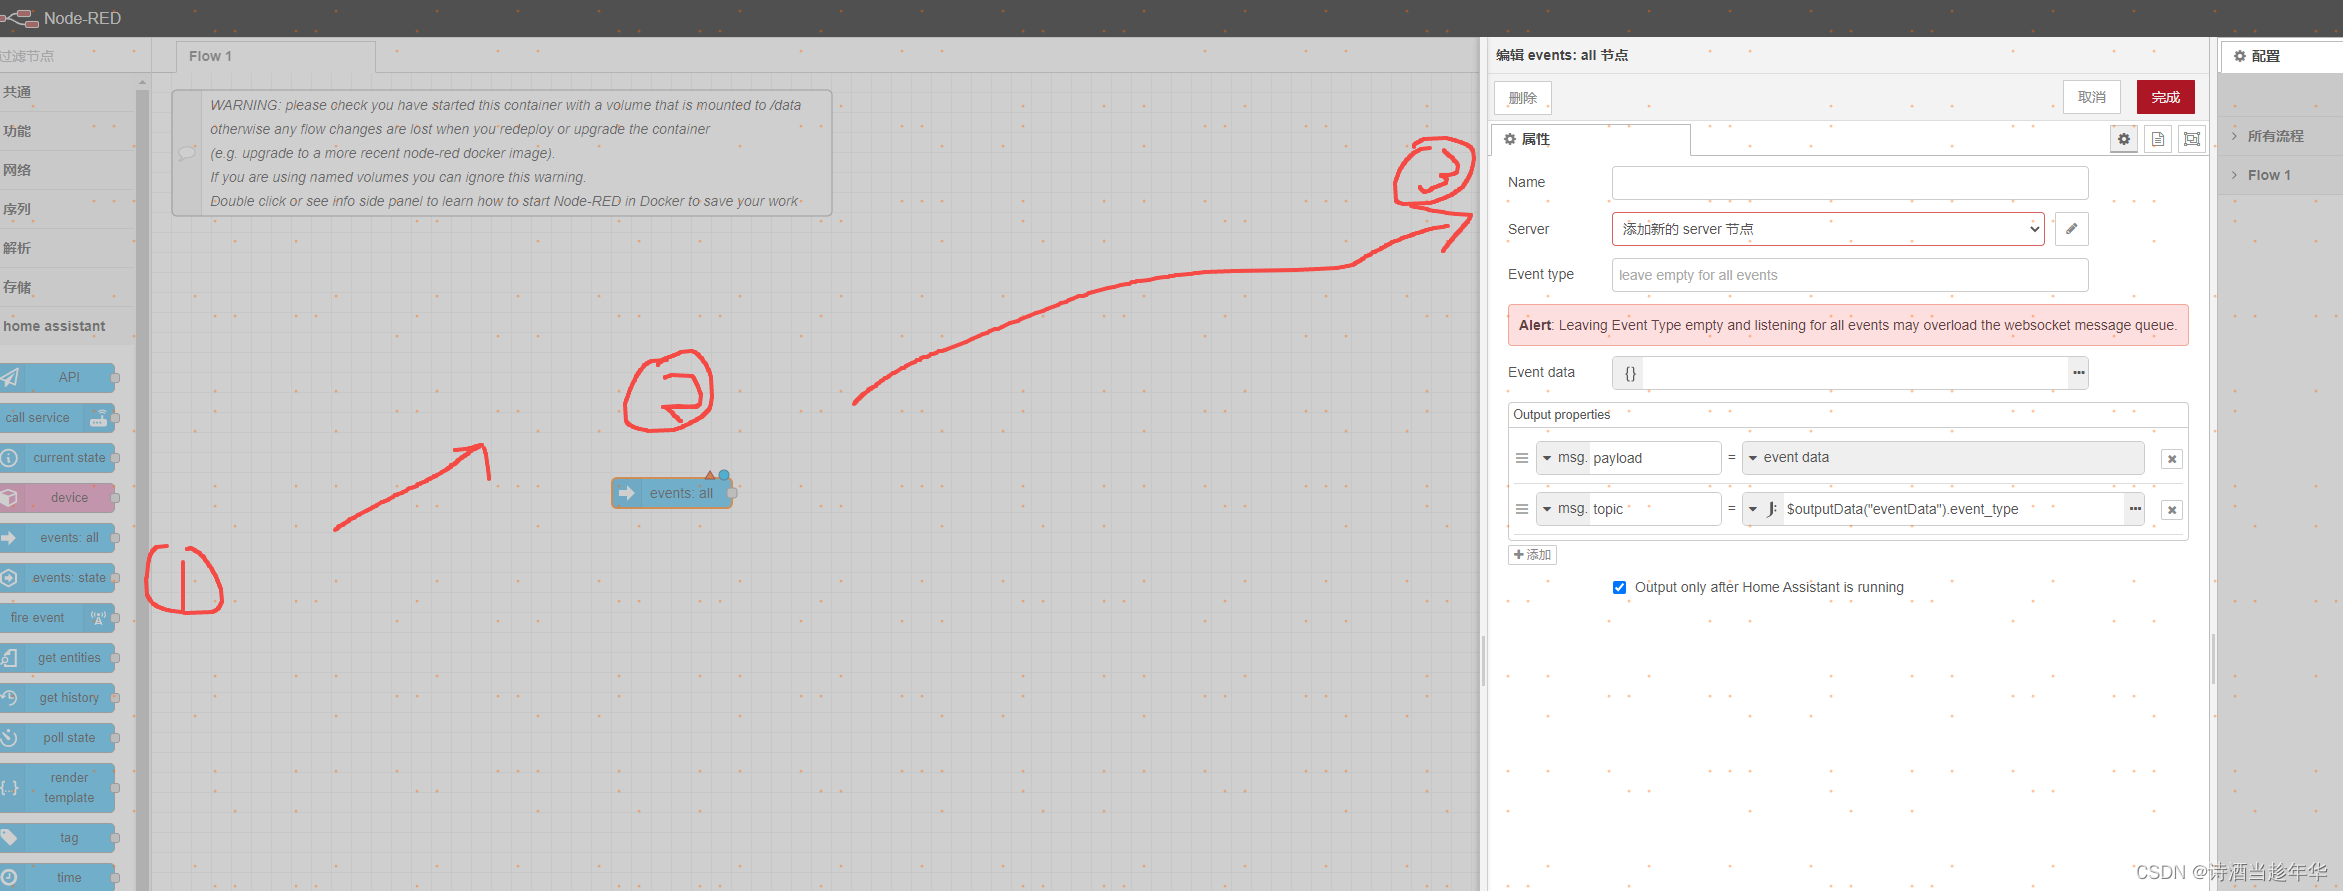Viewport: 2343px width, 891px height.
Task: Select the call service palette node
Action: point(57,417)
